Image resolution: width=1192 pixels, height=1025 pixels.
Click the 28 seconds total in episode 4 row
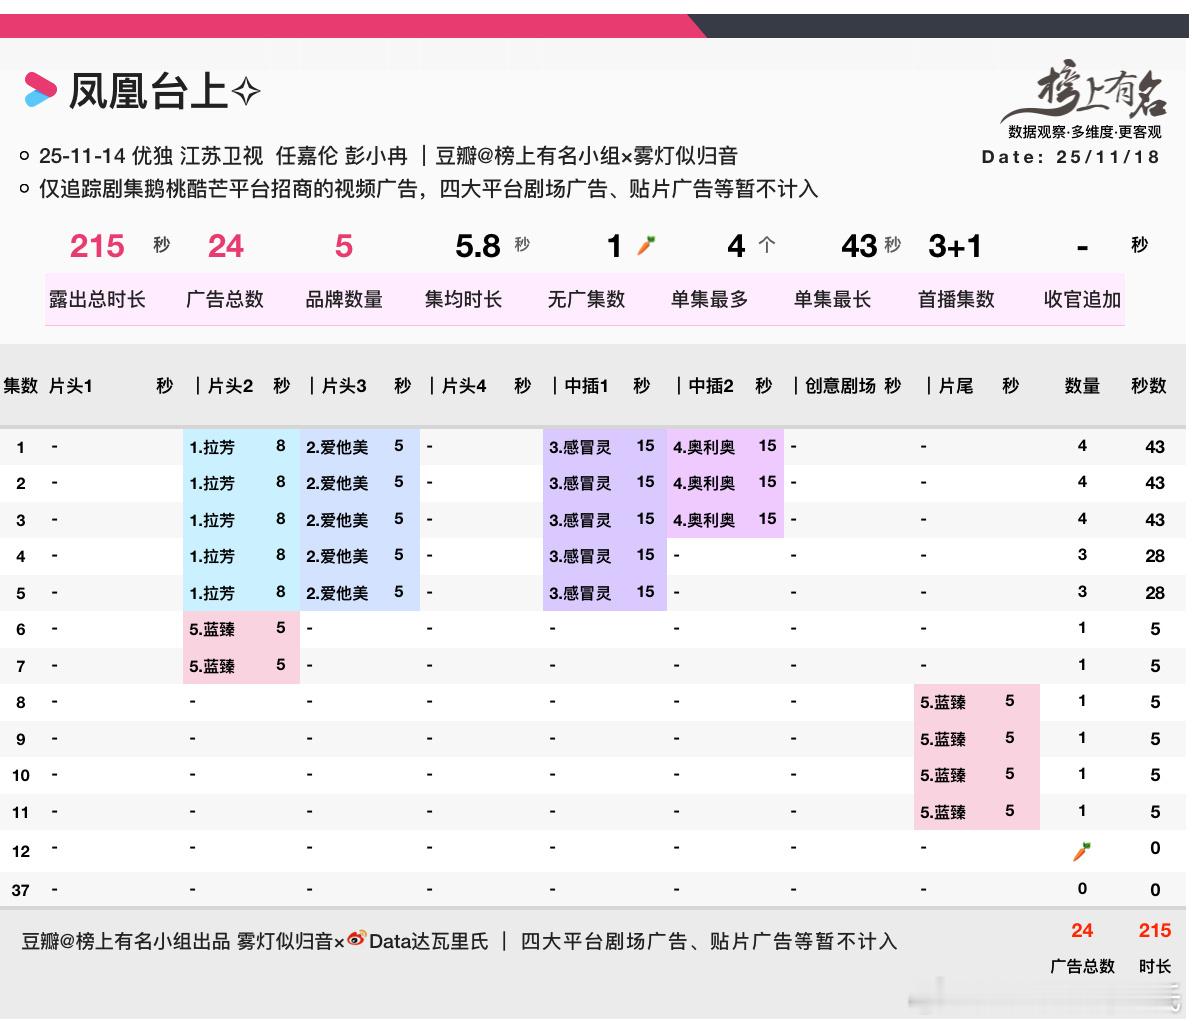coord(1155,556)
